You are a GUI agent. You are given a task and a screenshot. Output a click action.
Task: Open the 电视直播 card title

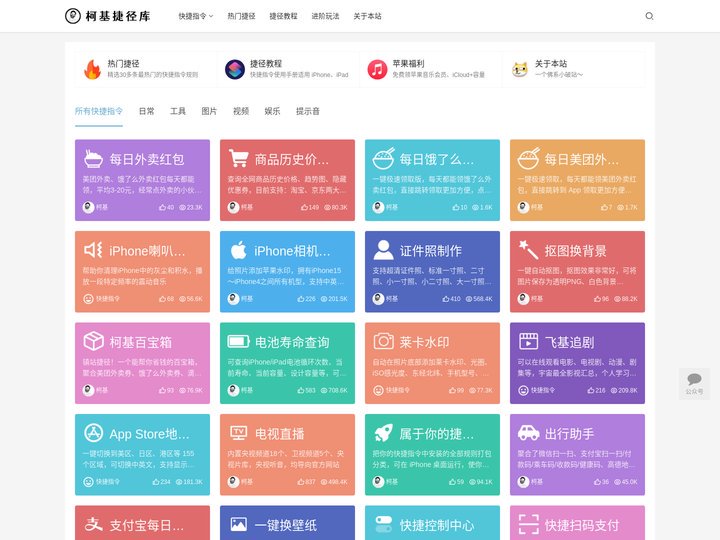coord(279,433)
